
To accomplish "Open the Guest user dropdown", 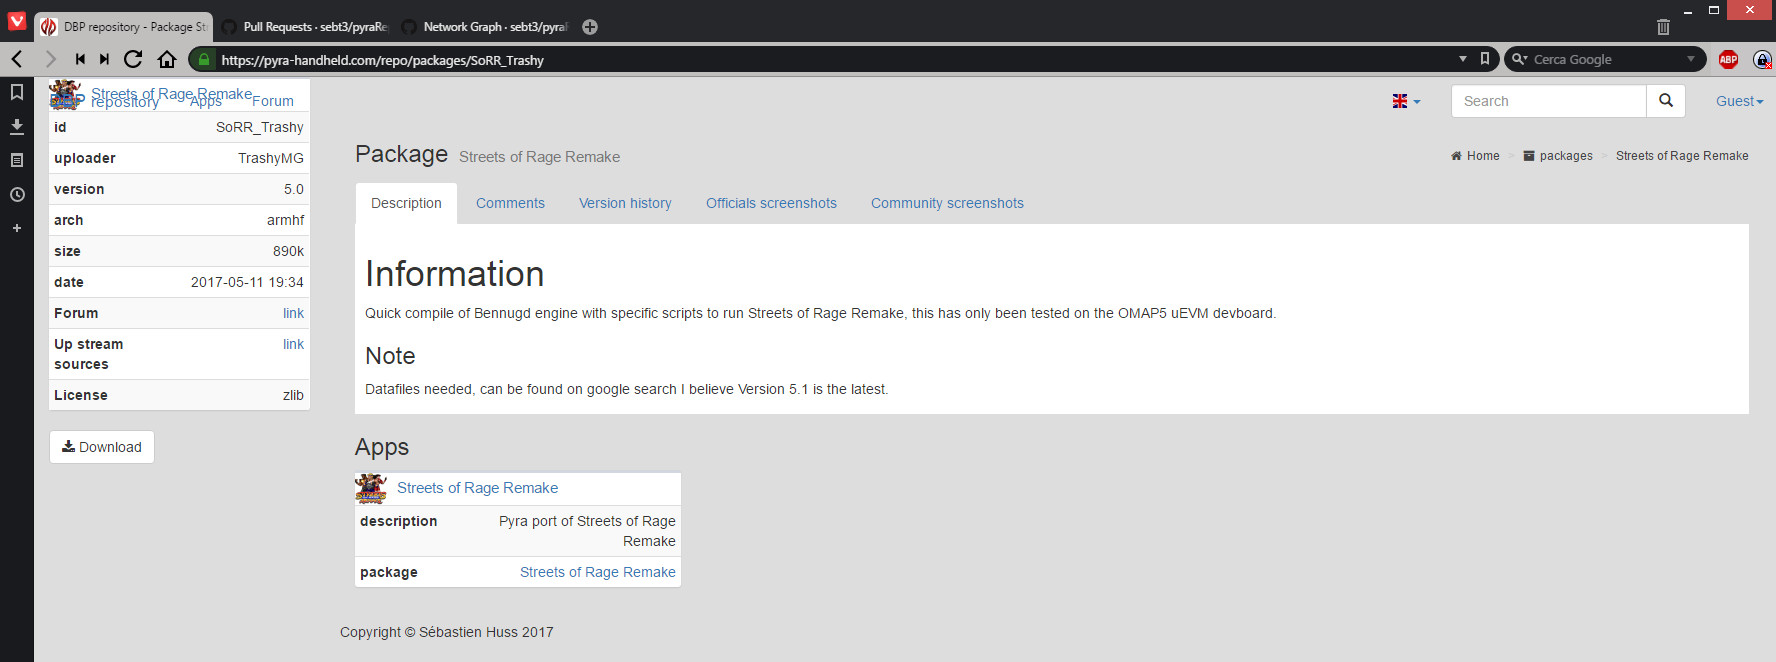I will click(1739, 101).
